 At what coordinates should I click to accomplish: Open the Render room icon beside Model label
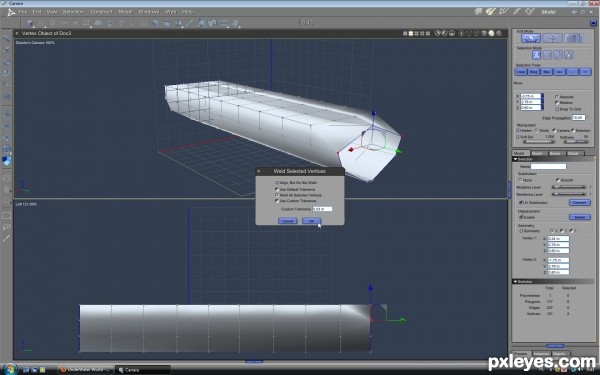[530, 11]
